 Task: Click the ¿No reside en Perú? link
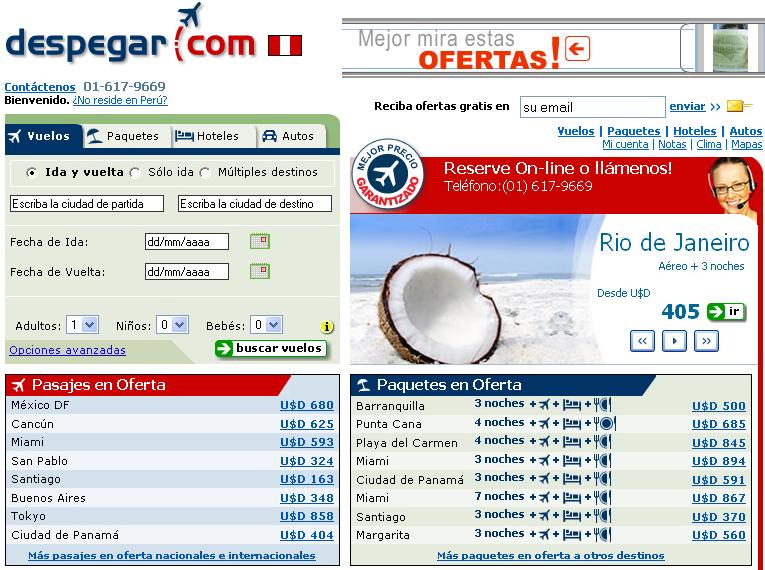[x=120, y=100]
